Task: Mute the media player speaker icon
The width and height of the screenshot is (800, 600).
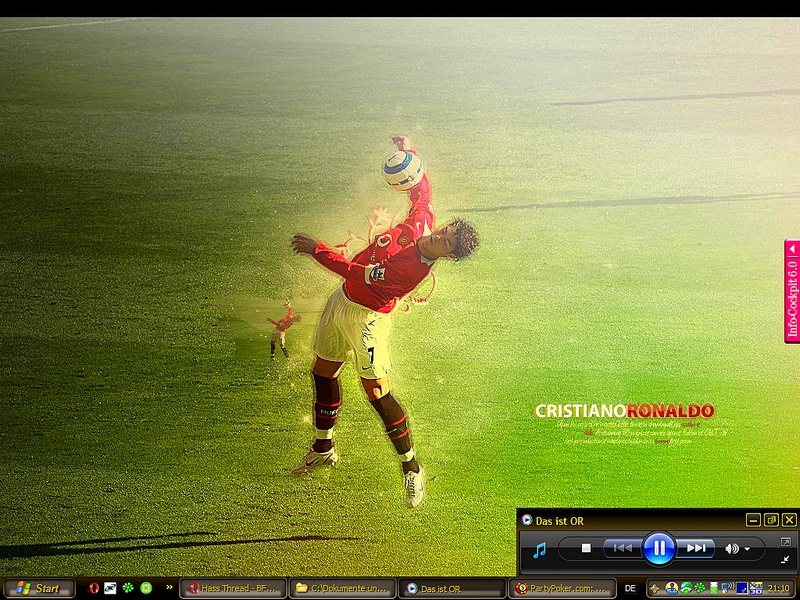Action: (x=731, y=548)
